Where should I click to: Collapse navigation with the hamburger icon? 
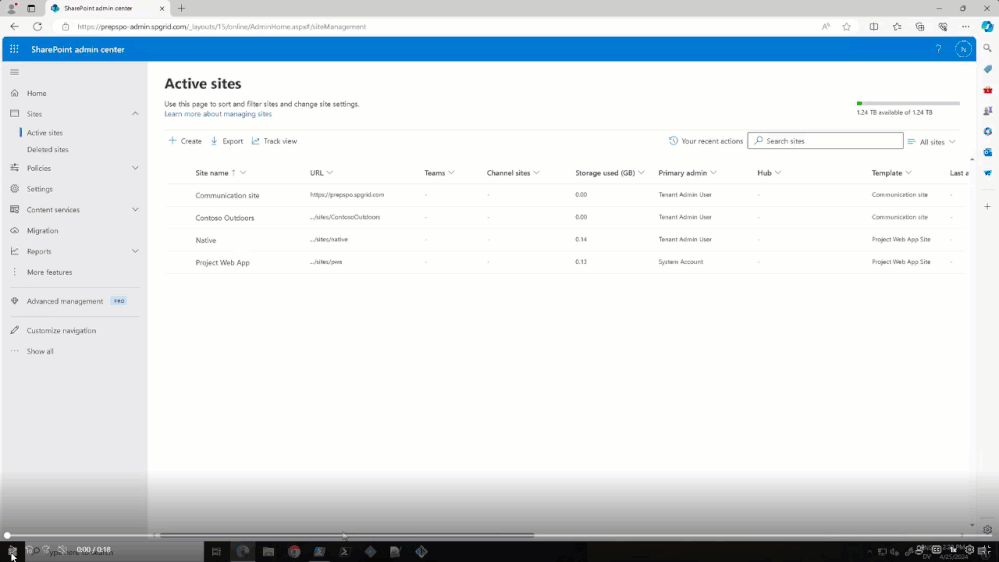15,72
